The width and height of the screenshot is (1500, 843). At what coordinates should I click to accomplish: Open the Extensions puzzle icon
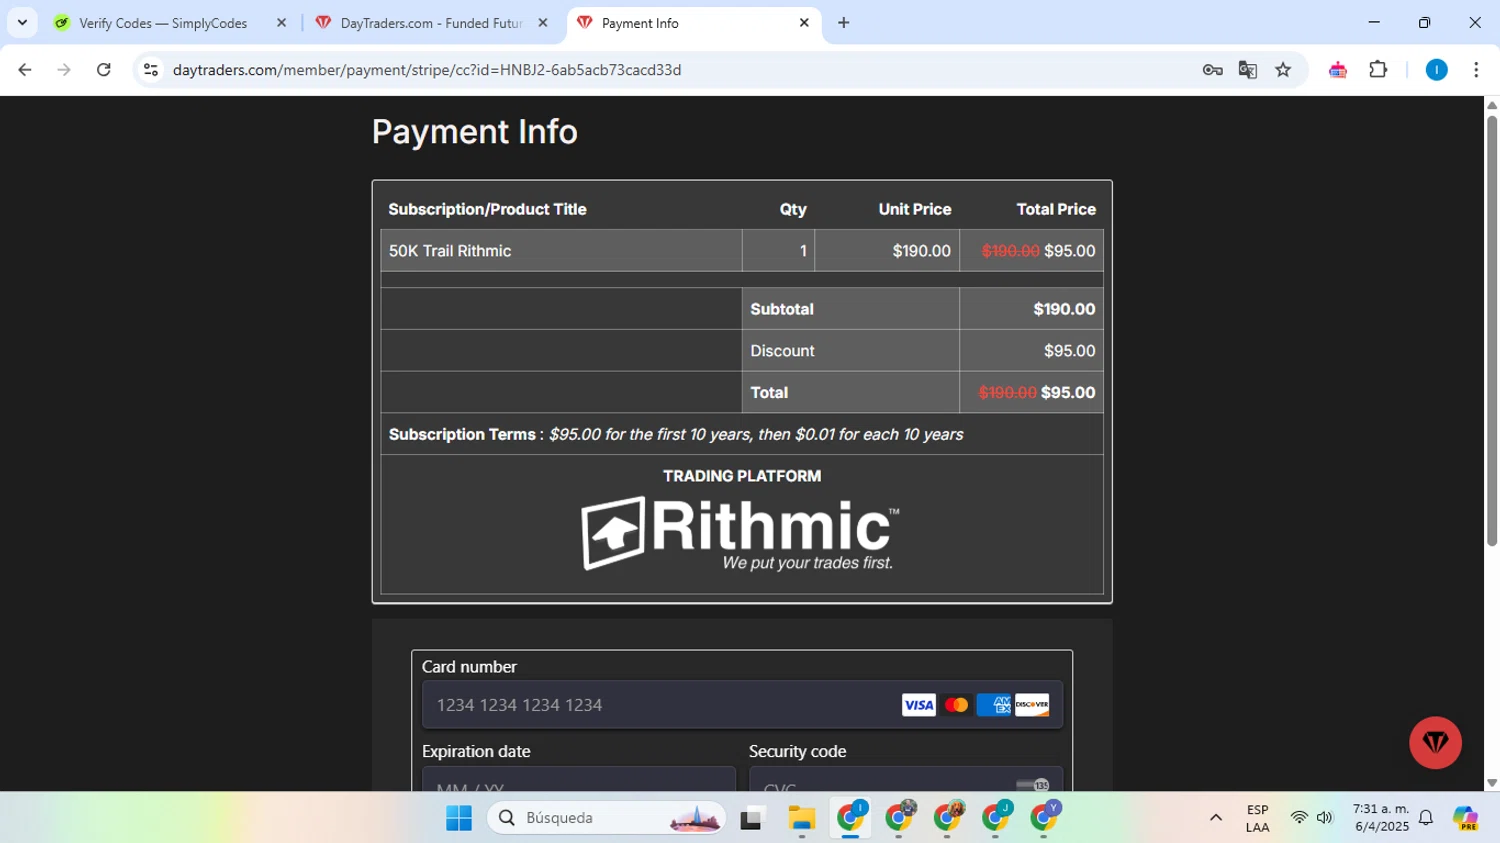[1378, 70]
